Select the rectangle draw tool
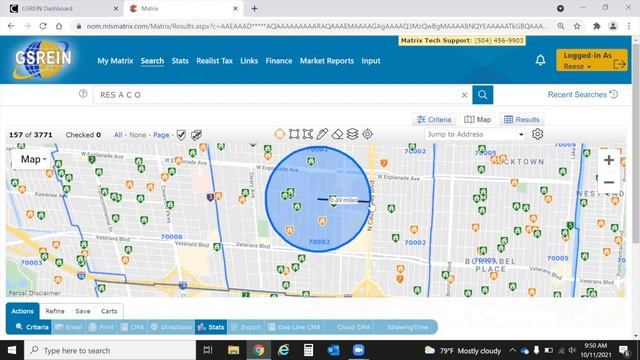The image size is (640, 360). pyautogui.click(x=294, y=134)
